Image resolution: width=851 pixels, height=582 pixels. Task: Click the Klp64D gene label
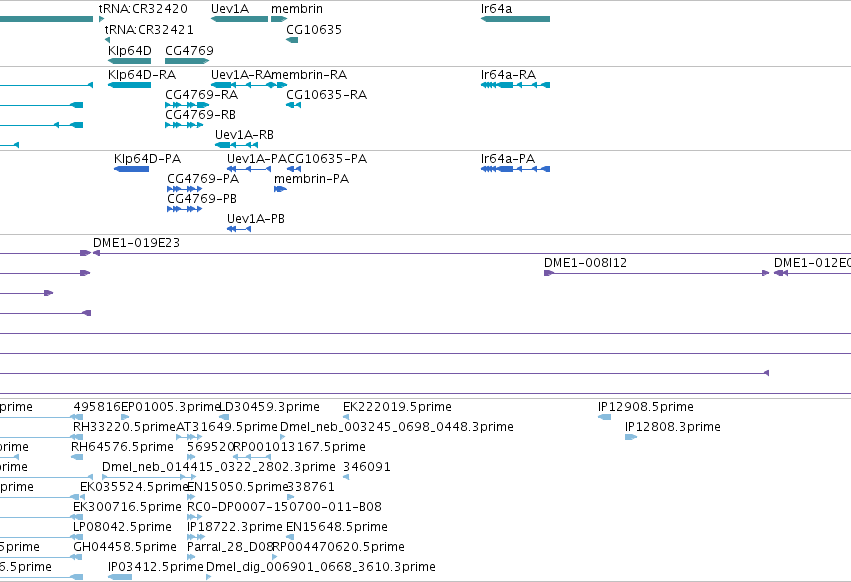point(130,50)
